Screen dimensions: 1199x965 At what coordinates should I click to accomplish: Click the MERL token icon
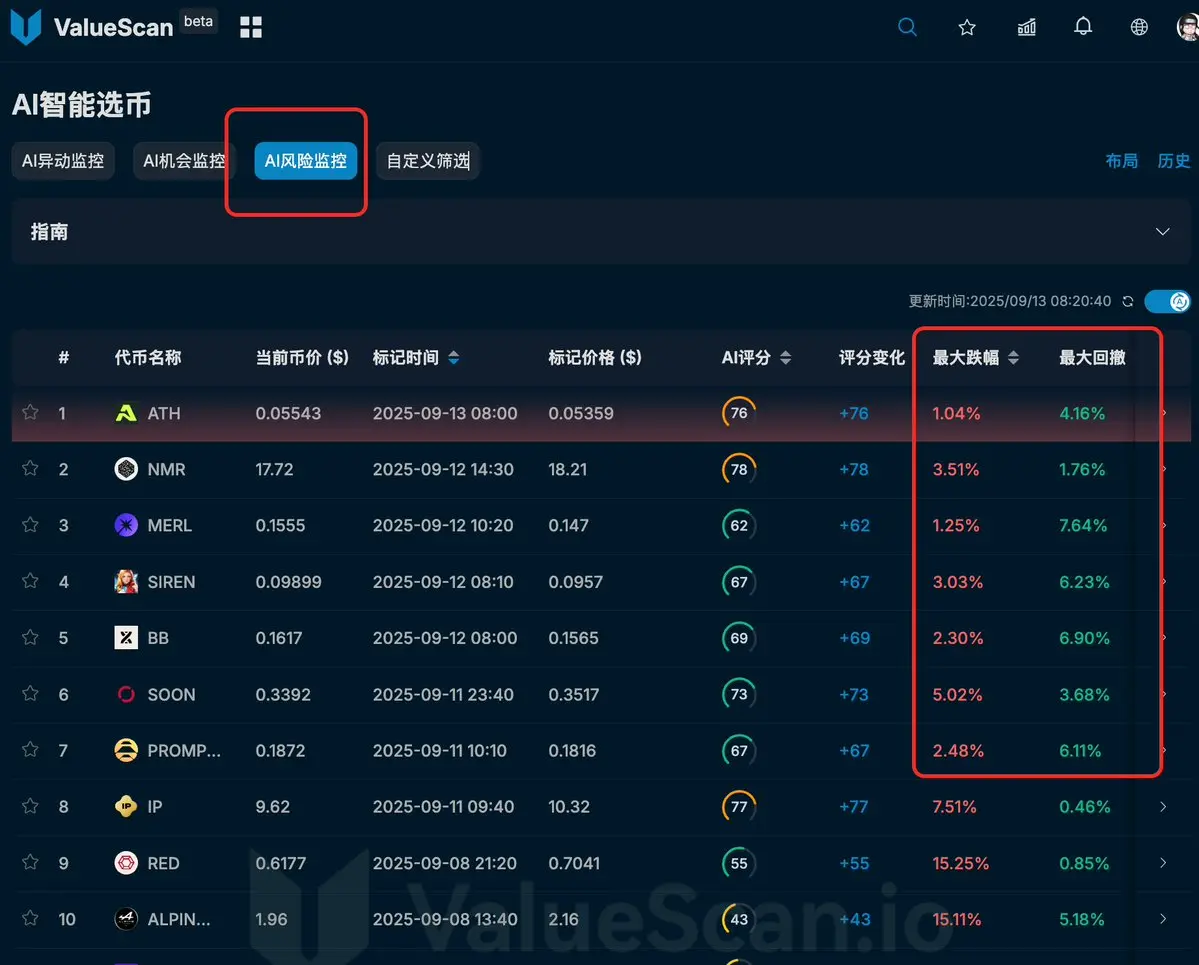pos(126,525)
